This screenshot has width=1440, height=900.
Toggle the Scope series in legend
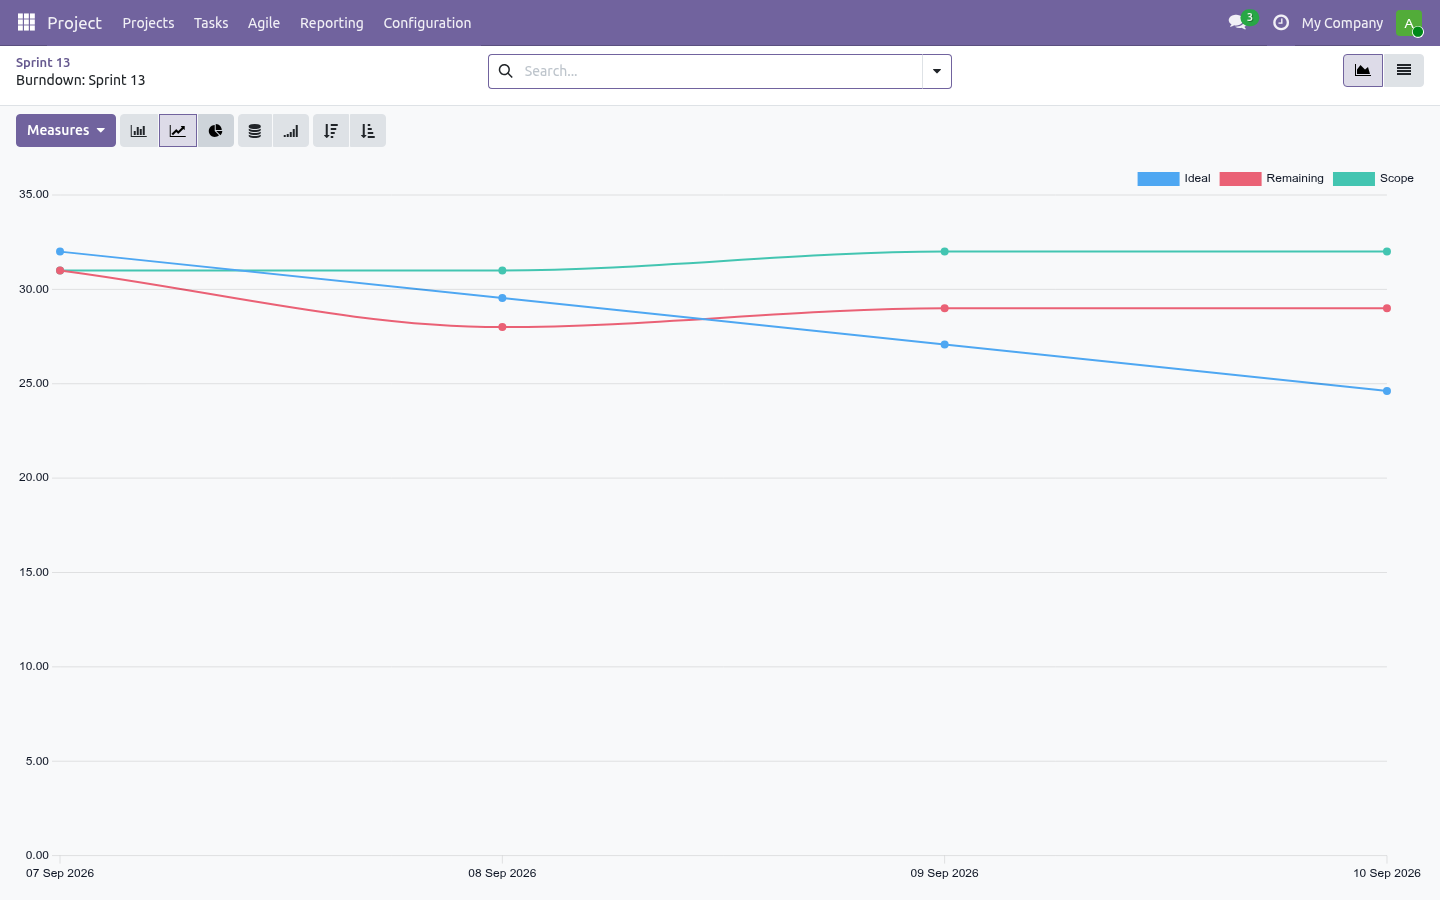tap(1373, 179)
